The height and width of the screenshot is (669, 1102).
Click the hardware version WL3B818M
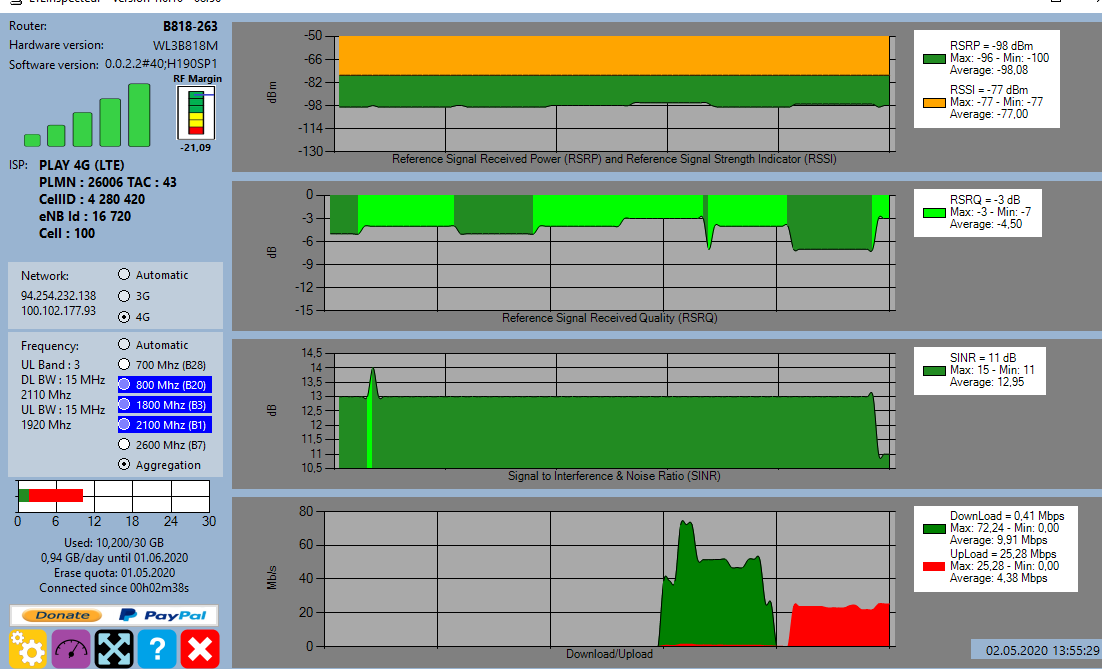pos(186,46)
